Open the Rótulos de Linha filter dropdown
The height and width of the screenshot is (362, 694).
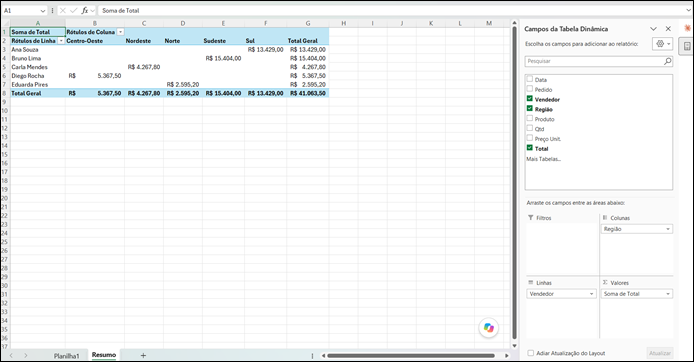point(61,41)
